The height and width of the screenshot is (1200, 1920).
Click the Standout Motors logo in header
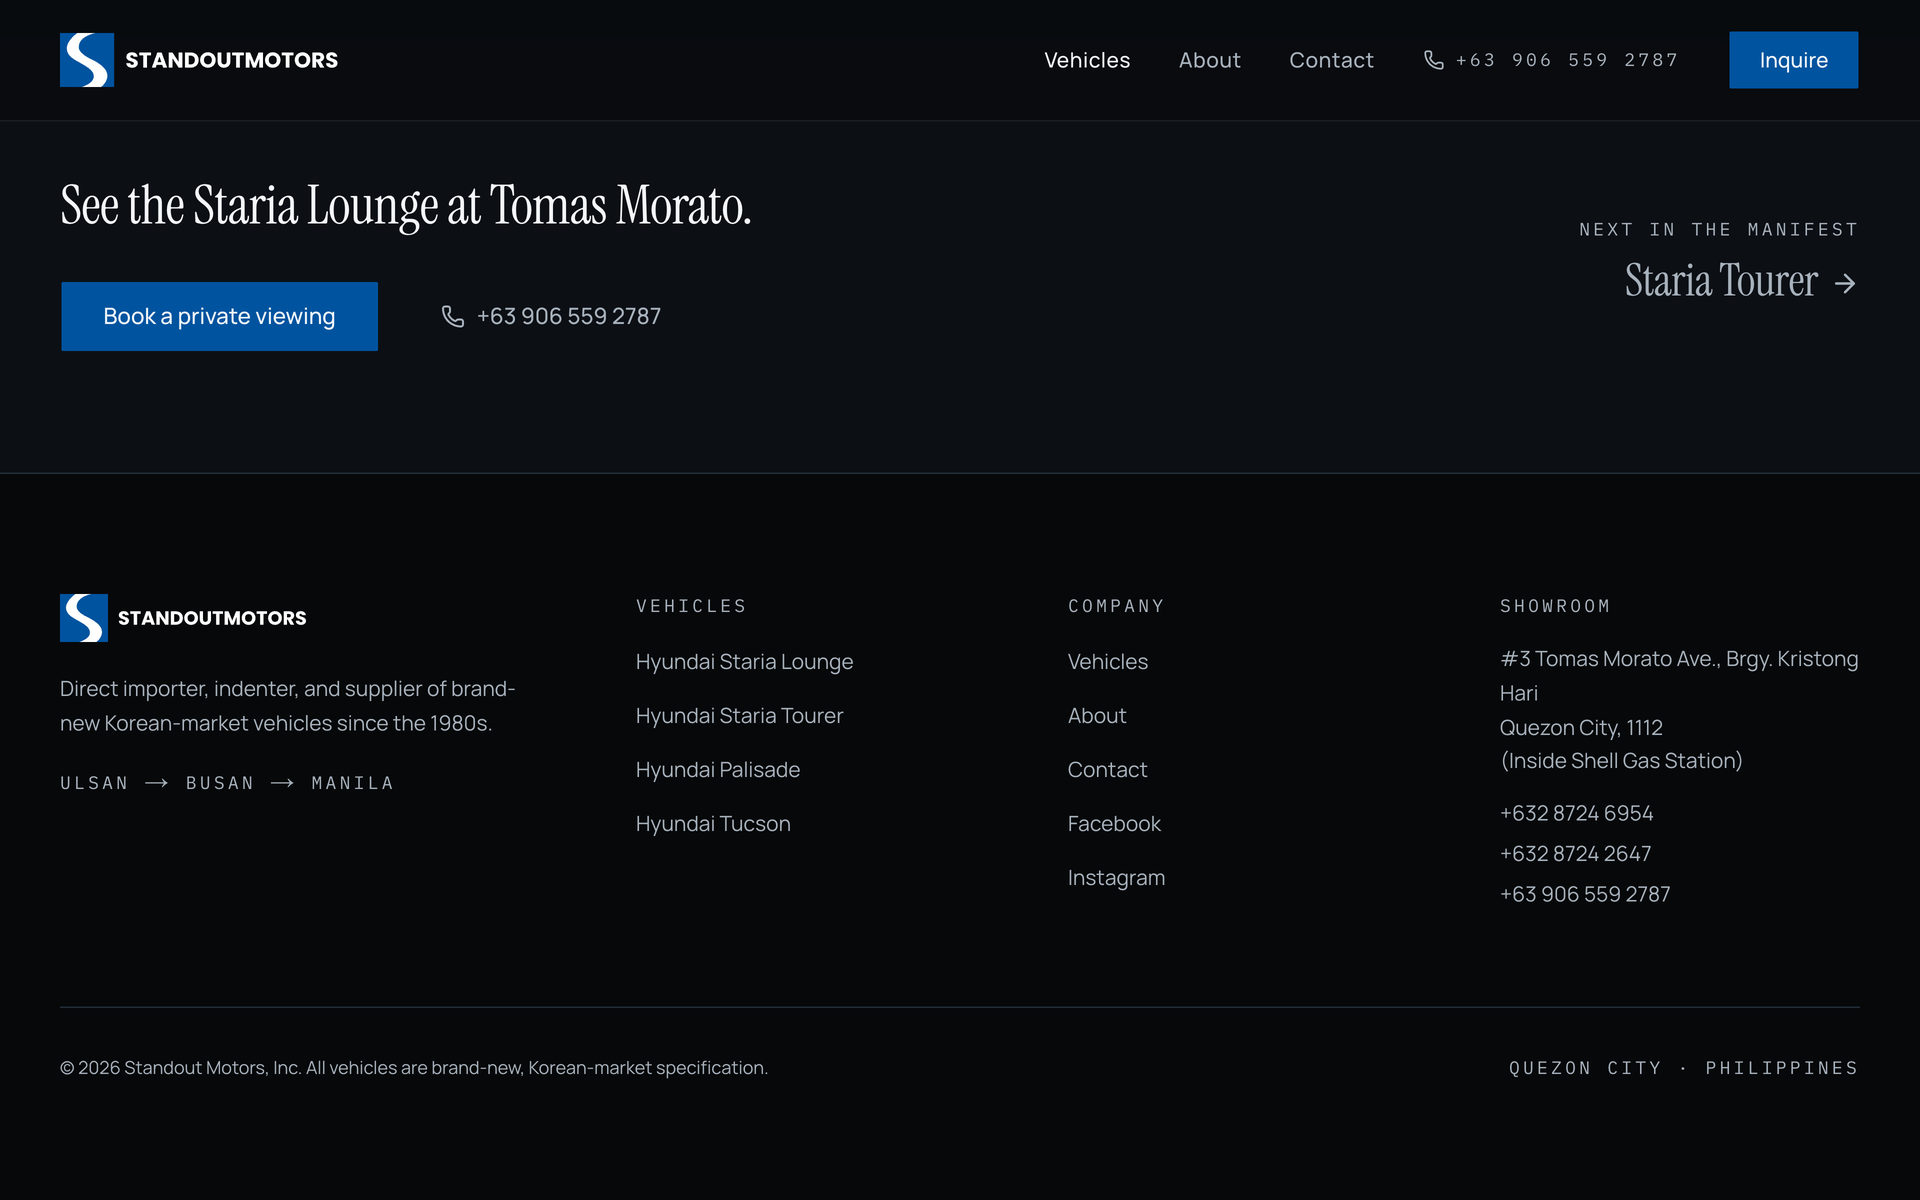tap(199, 60)
